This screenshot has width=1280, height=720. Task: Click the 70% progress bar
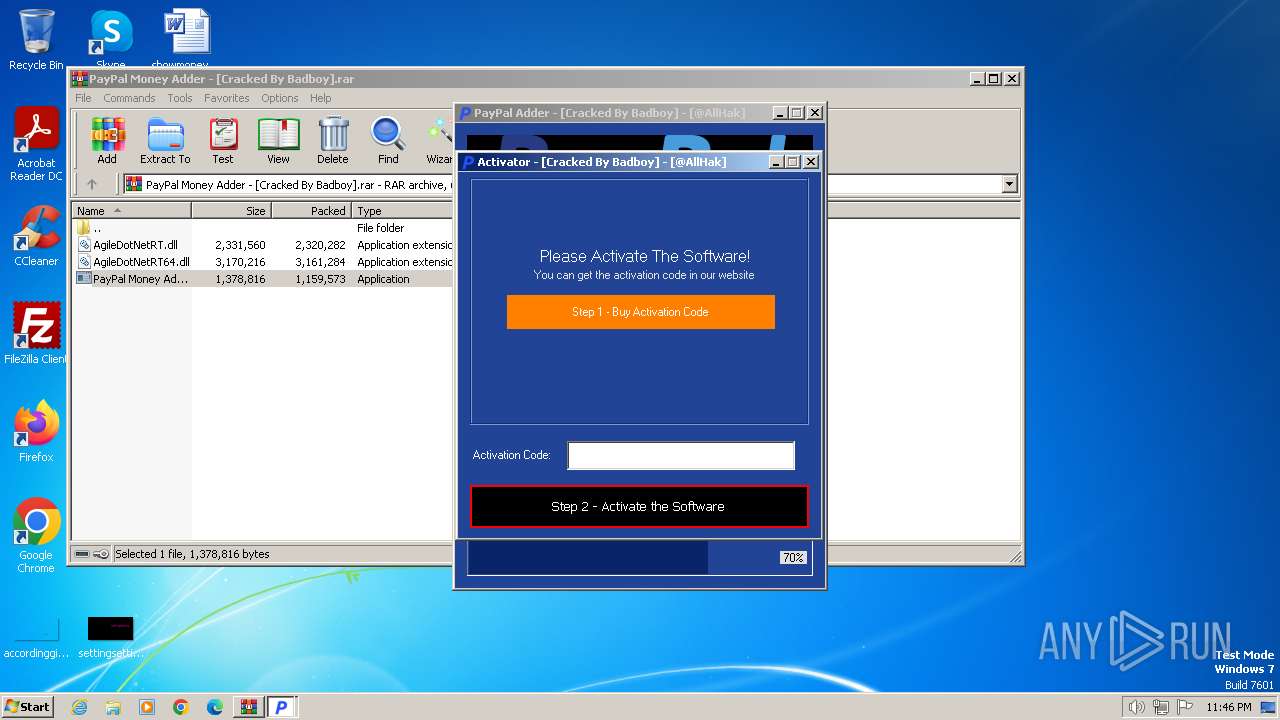click(x=640, y=558)
